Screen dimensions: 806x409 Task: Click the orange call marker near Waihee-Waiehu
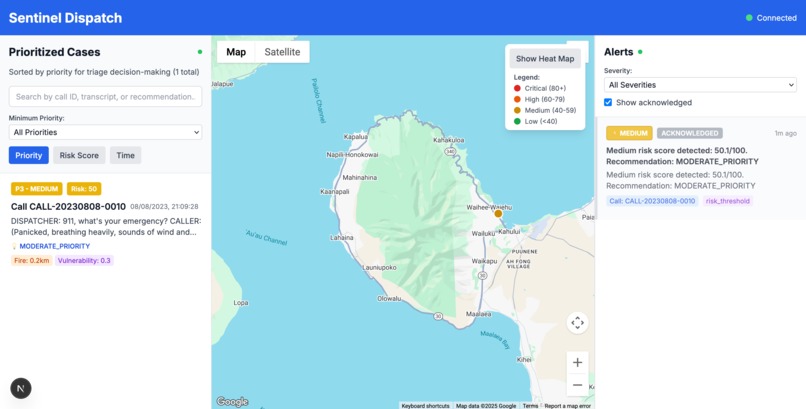(498, 213)
